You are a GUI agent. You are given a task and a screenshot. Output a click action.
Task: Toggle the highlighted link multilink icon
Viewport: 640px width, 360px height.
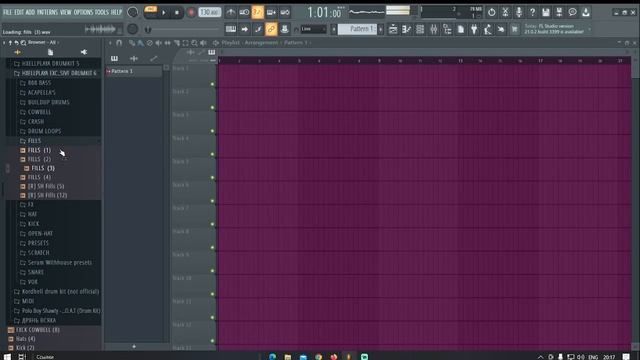coord(271,29)
